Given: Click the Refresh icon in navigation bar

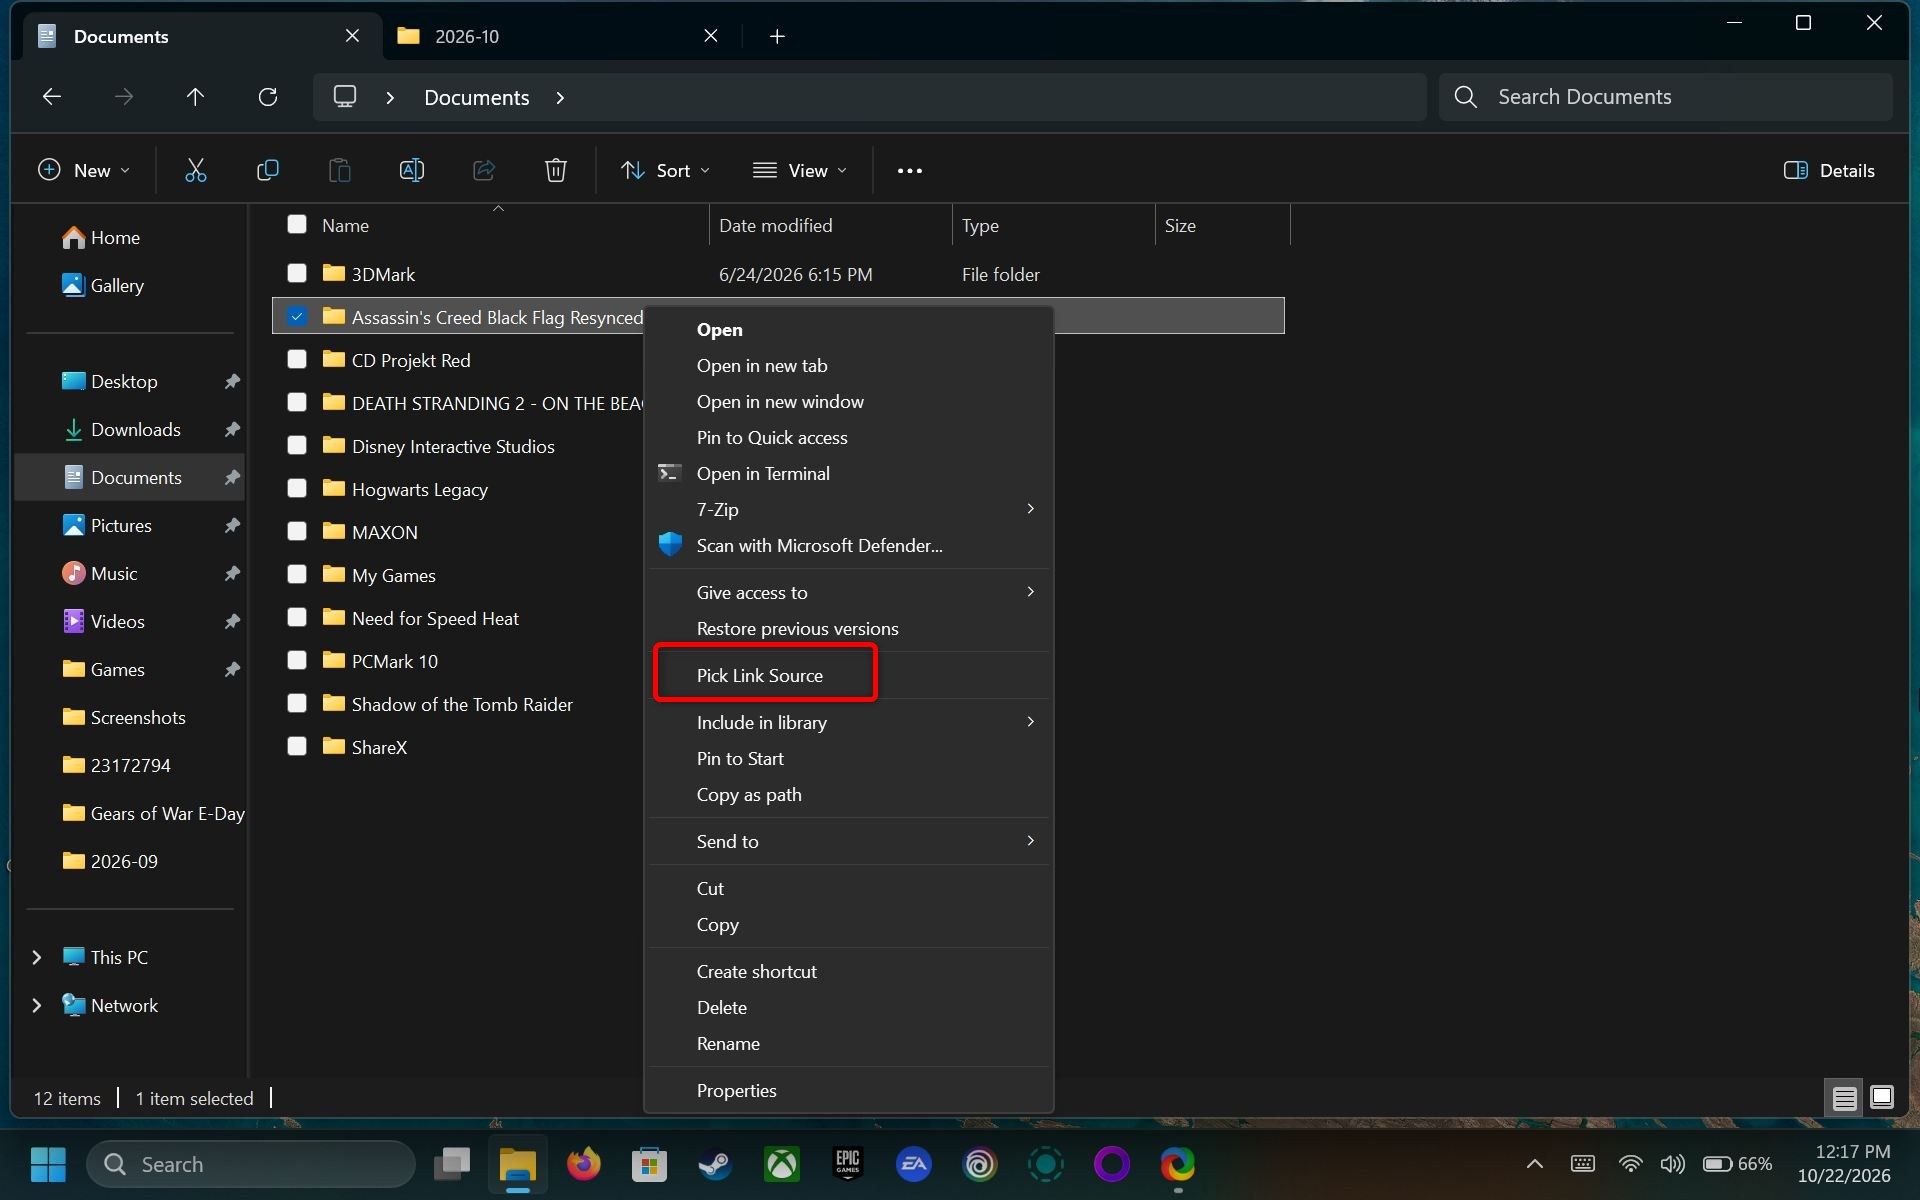Looking at the screenshot, I should click(267, 97).
